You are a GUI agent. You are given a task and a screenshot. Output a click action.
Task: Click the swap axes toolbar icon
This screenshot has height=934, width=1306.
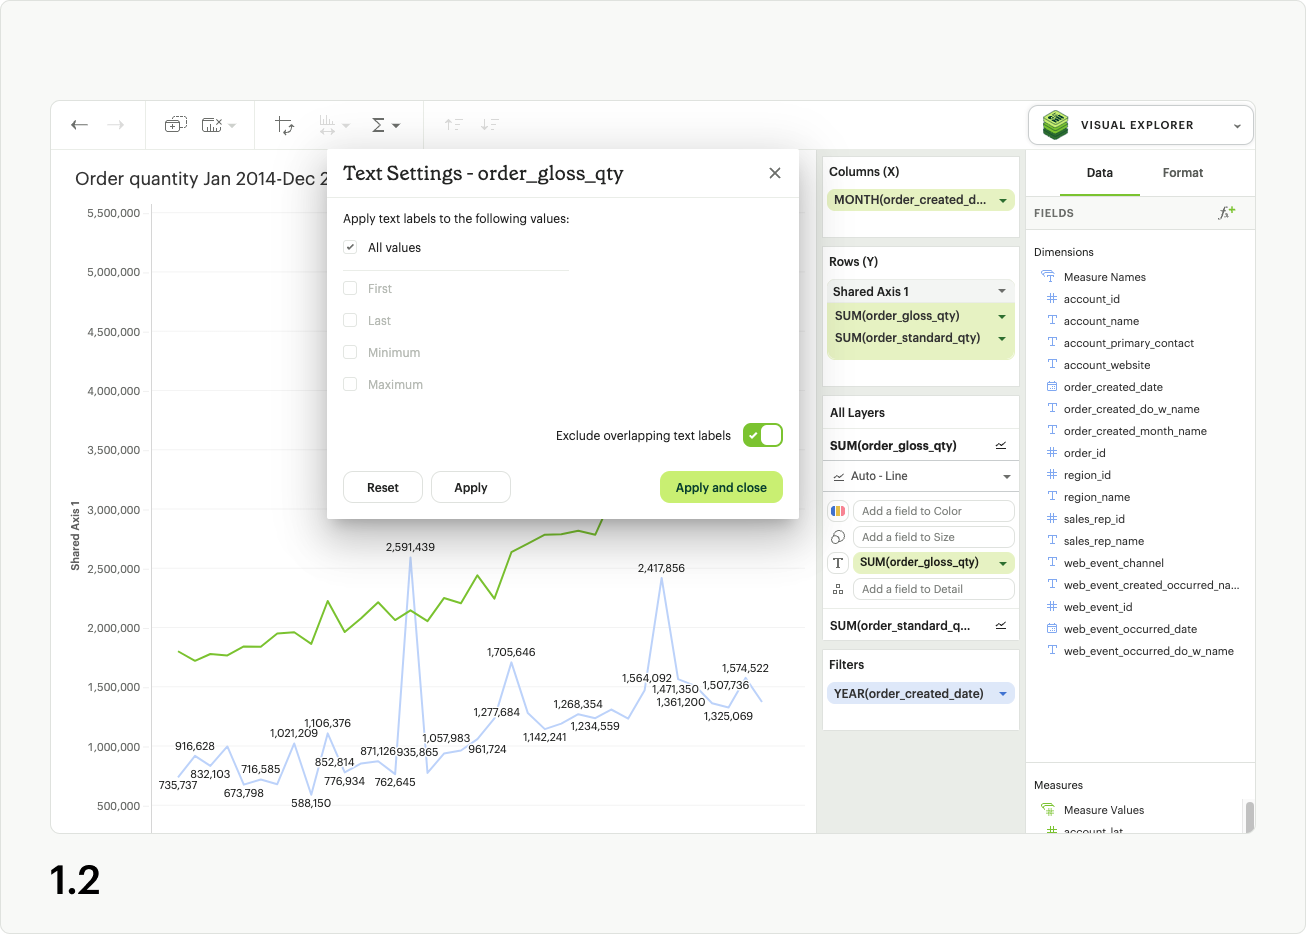coord(285,125)
